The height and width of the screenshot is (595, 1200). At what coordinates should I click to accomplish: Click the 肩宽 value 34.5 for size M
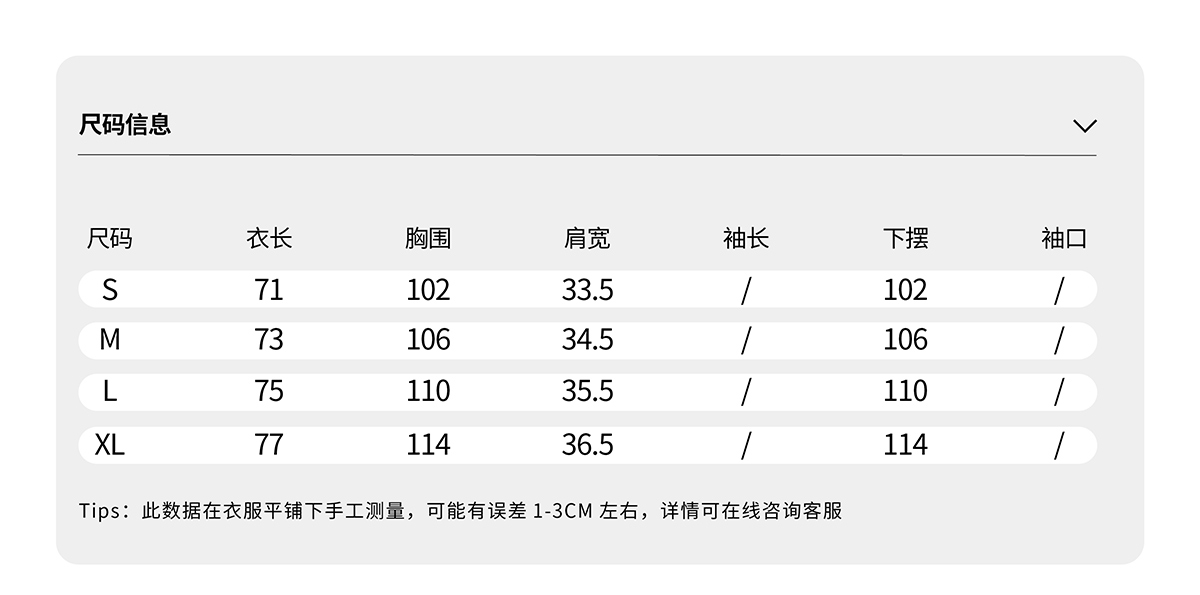click(587, 341)
